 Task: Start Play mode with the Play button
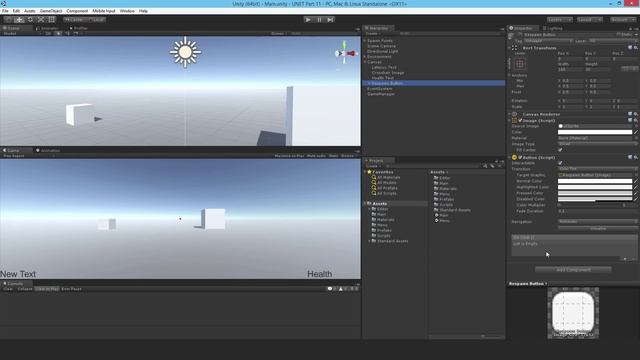[x=309, y=20]
